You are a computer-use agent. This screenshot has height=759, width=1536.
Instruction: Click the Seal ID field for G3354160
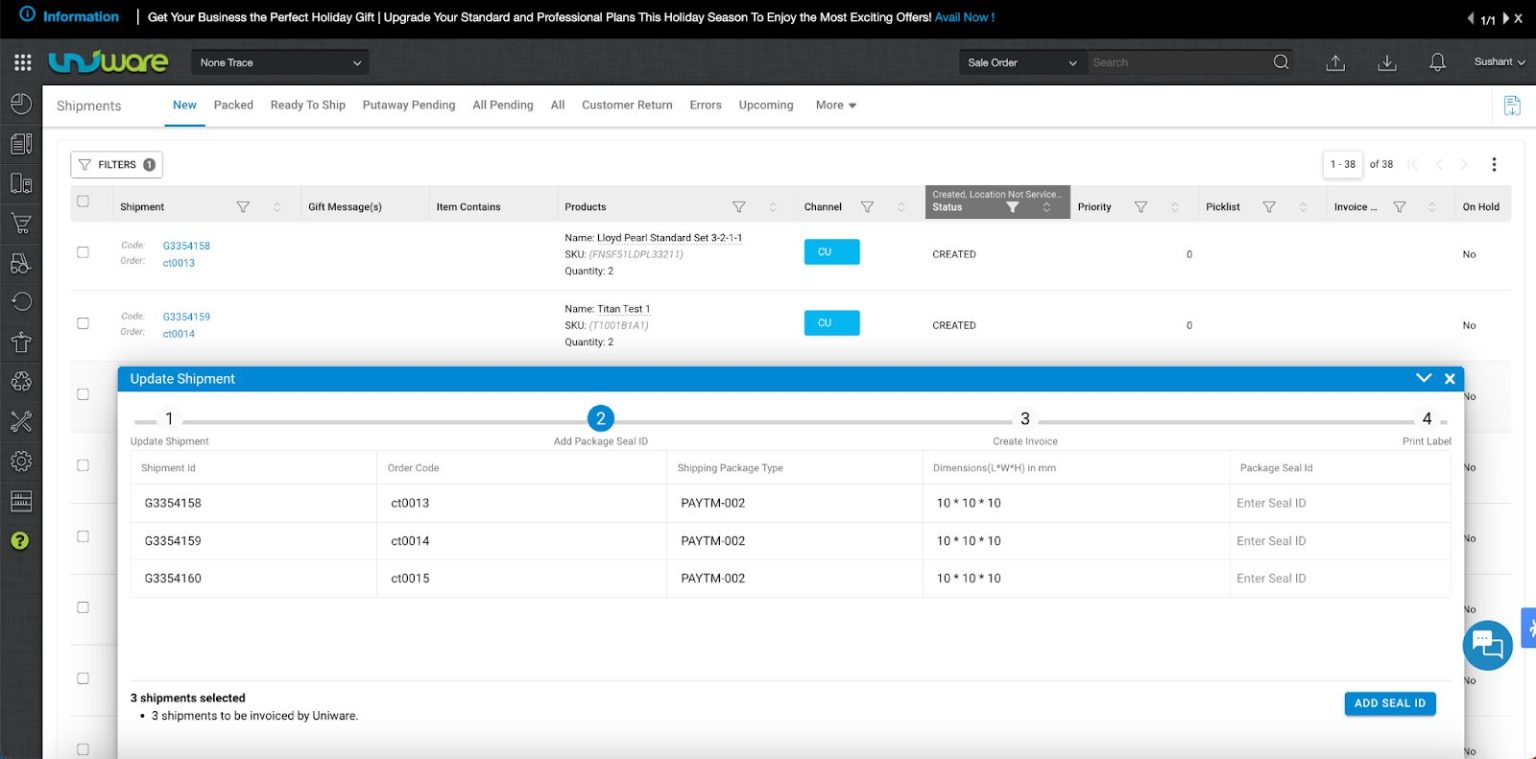pyautogui.click(x=1340, y=578)
